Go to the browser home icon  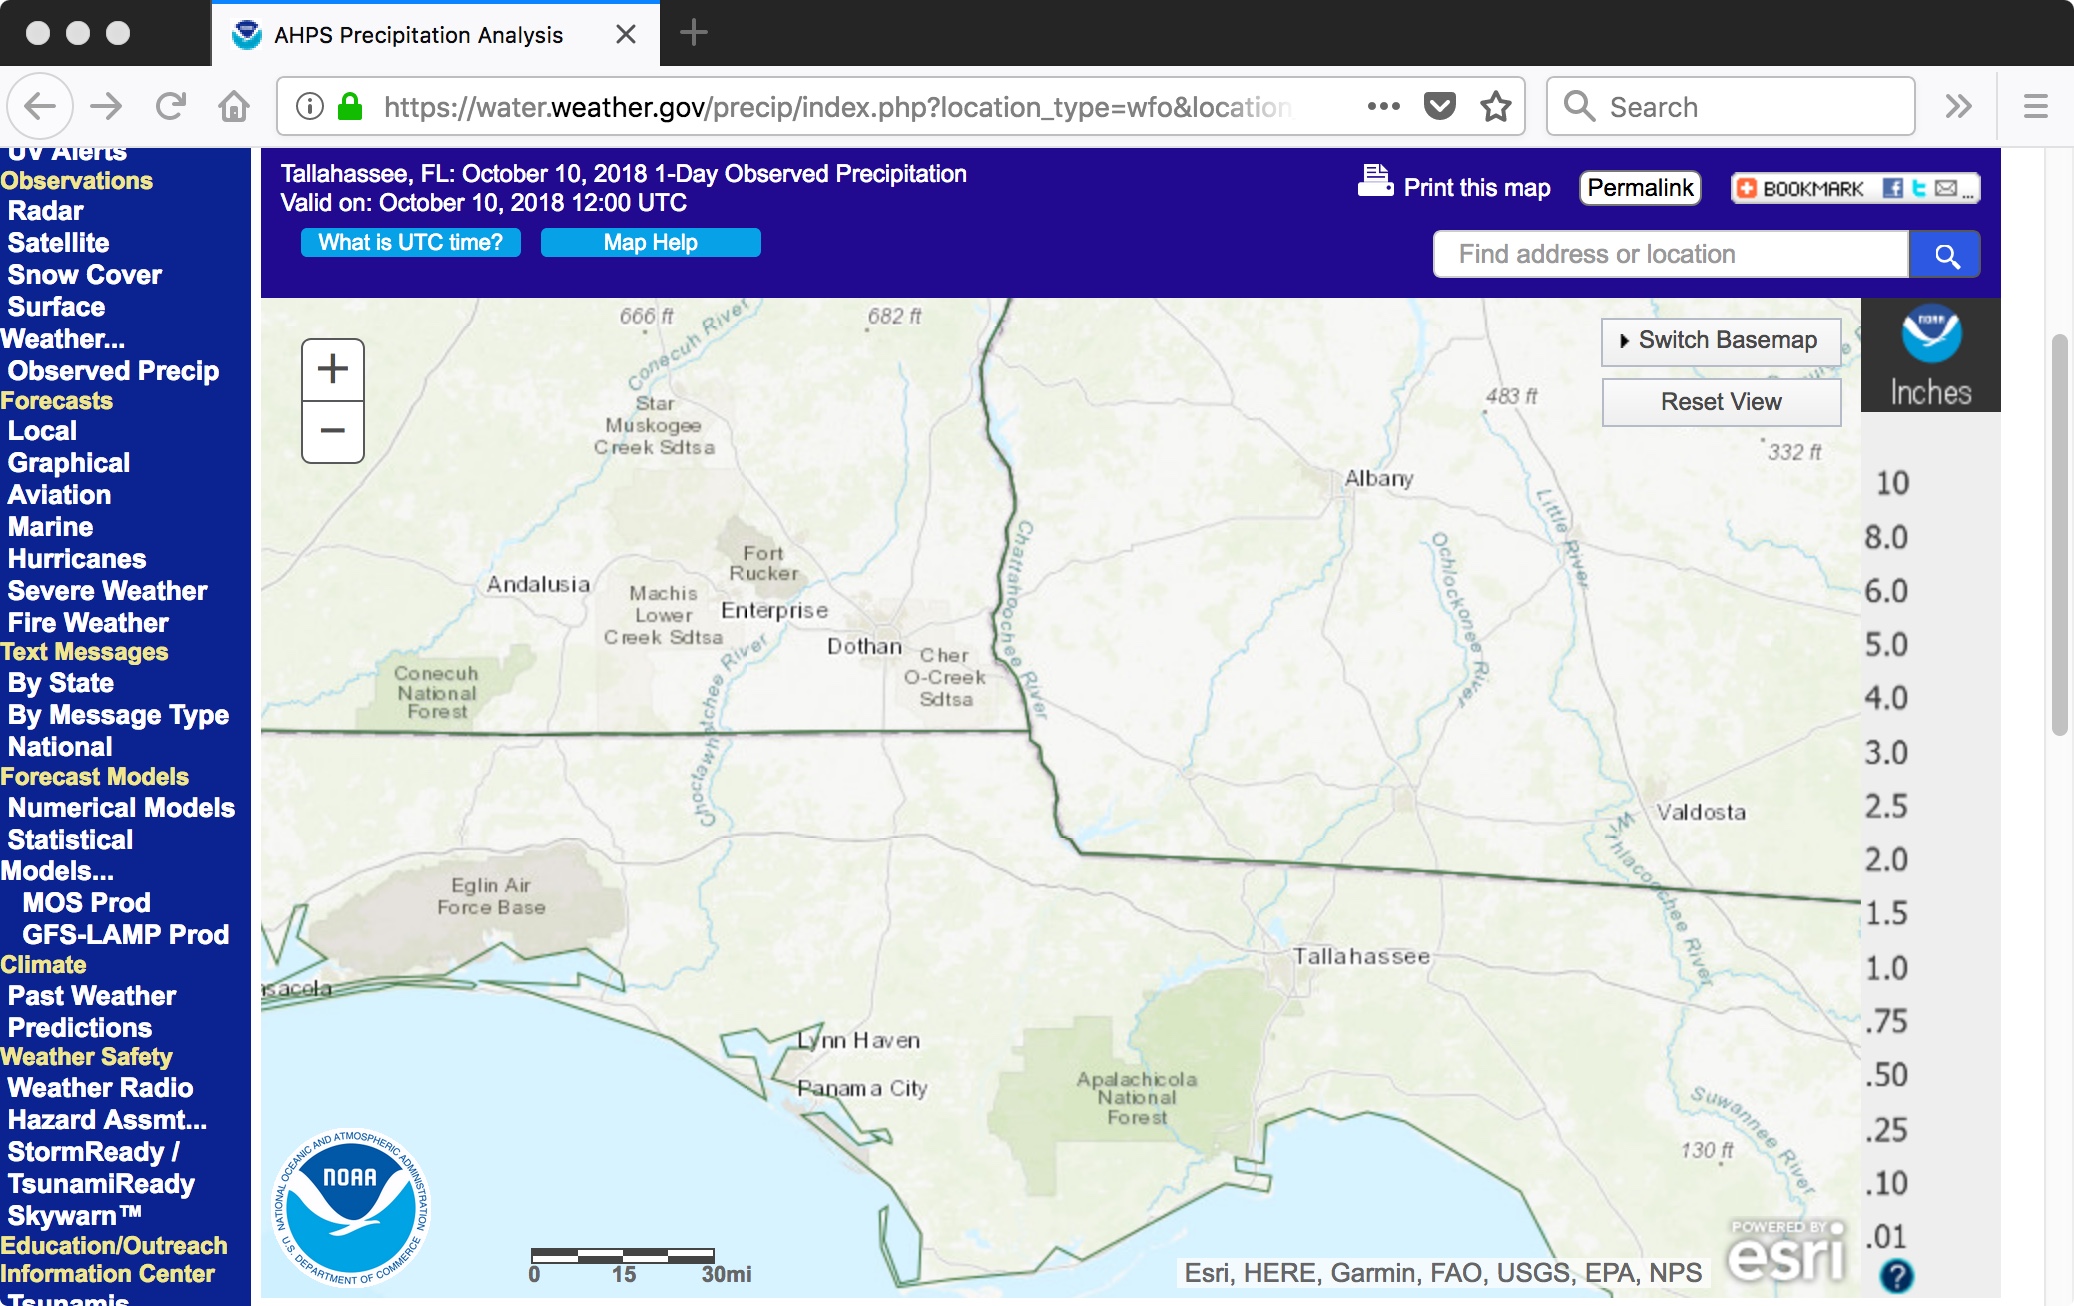click(234, 106)
